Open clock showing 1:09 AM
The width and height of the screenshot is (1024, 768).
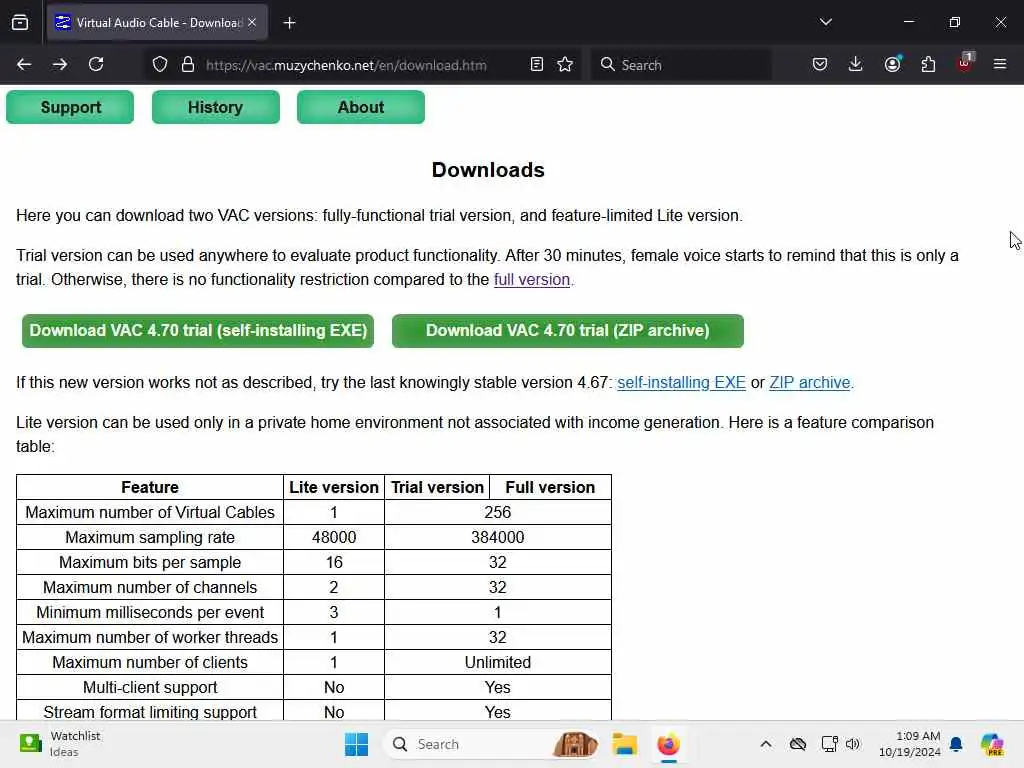910,744
